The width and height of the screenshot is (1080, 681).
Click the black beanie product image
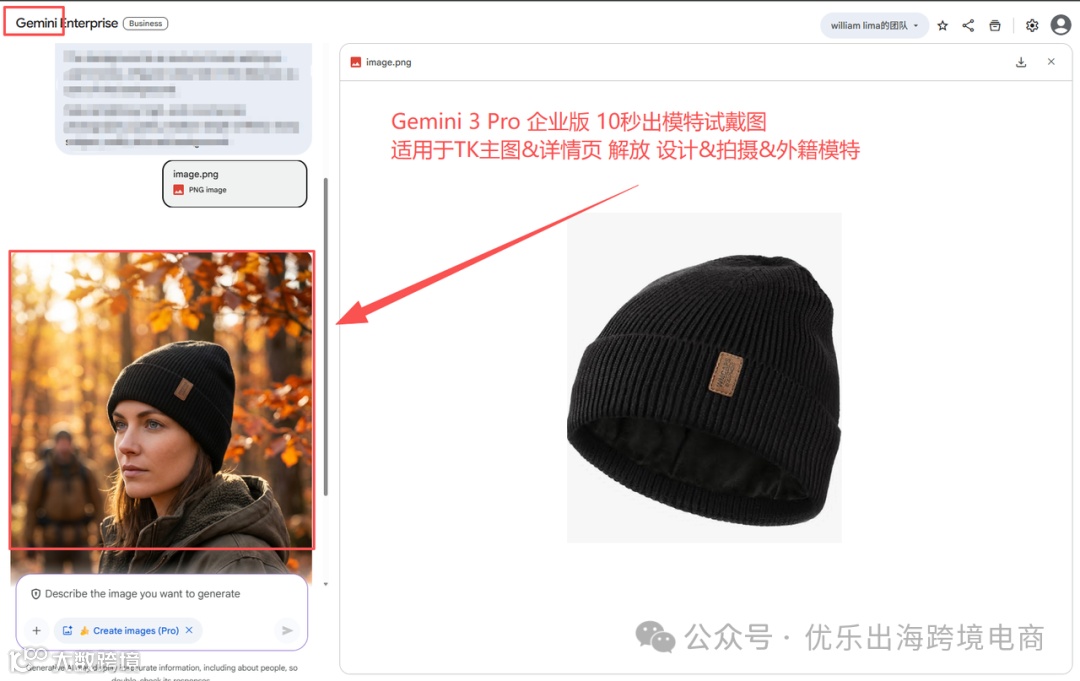(704, 378)
